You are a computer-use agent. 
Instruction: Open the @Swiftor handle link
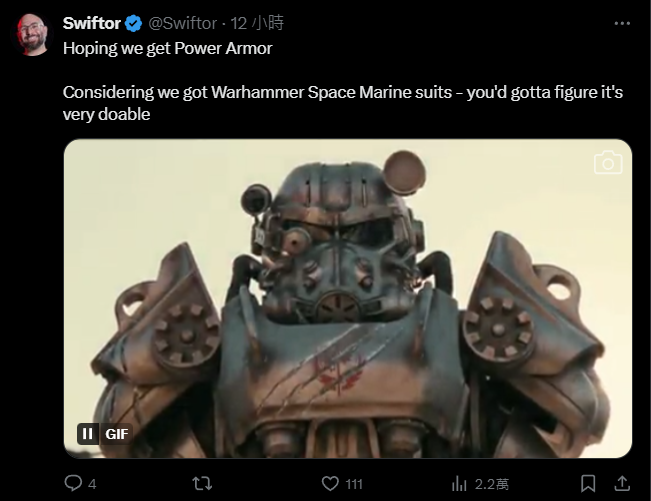click(x=185, y=23)
